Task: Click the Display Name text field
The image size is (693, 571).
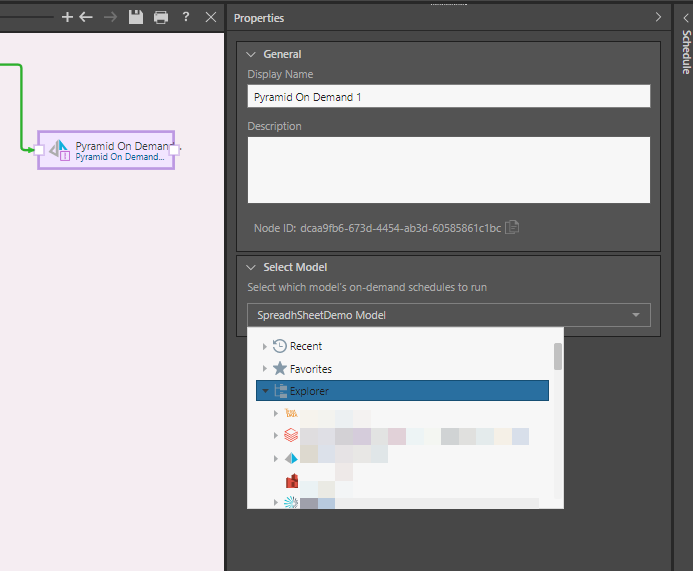Action: [449, 96]
